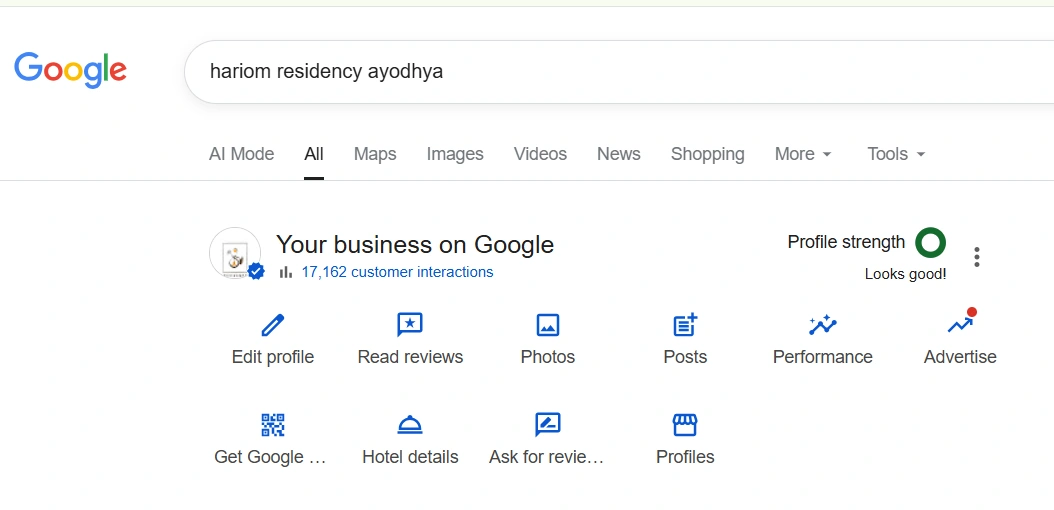Click the Posts icon

click(x=685, y=325)
